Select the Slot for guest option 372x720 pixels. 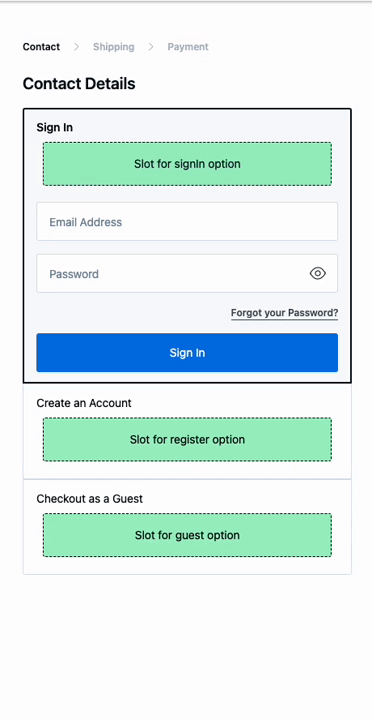point(187,535)
